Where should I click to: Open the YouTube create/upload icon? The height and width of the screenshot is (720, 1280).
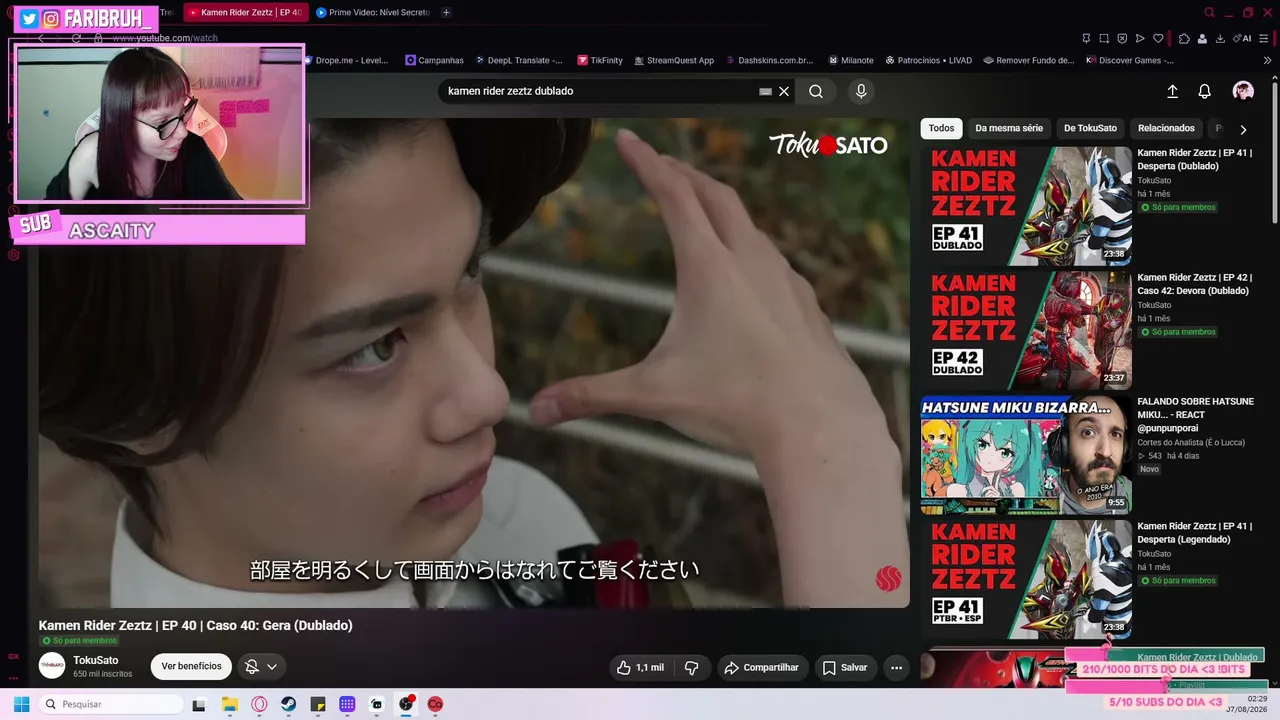coord(1173,91)
